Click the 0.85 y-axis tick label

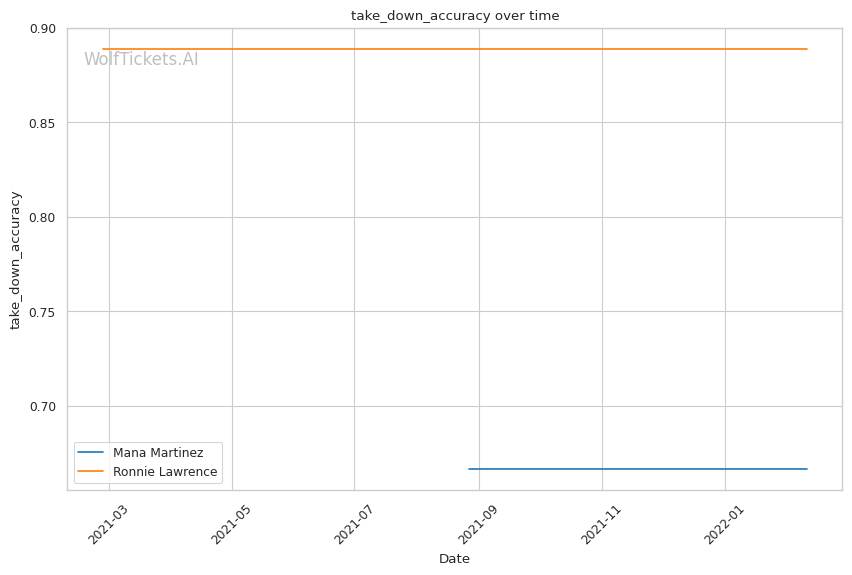click(43, 123)
